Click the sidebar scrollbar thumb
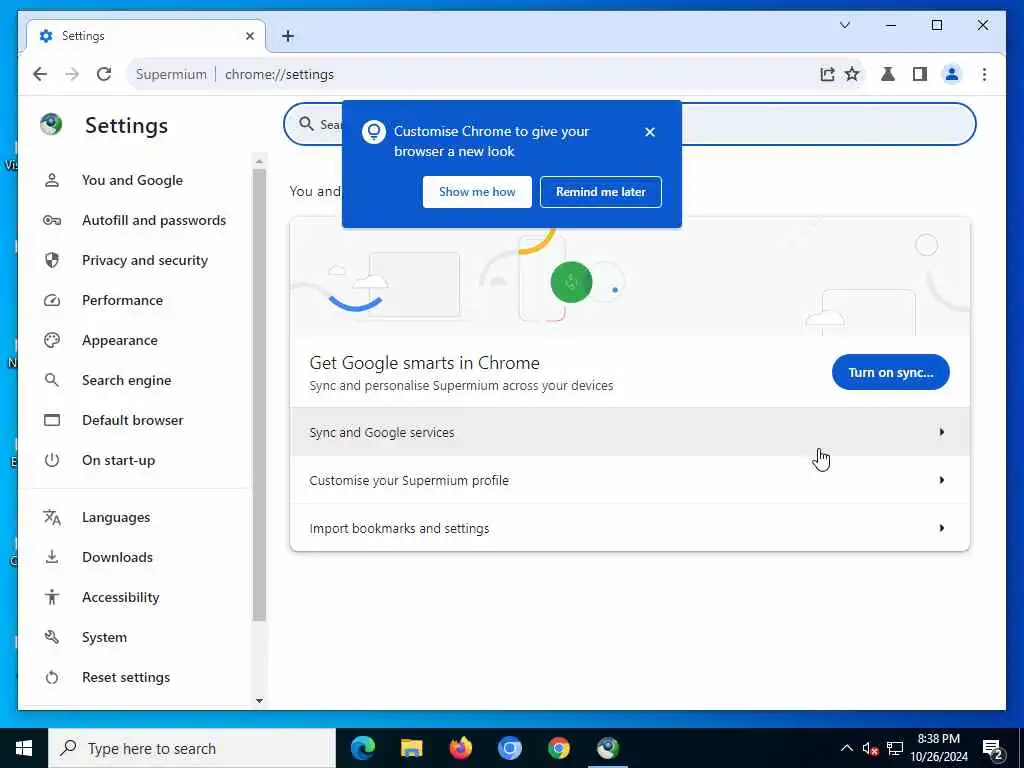Screen dimensions: 1024x768 coord(259,395)
